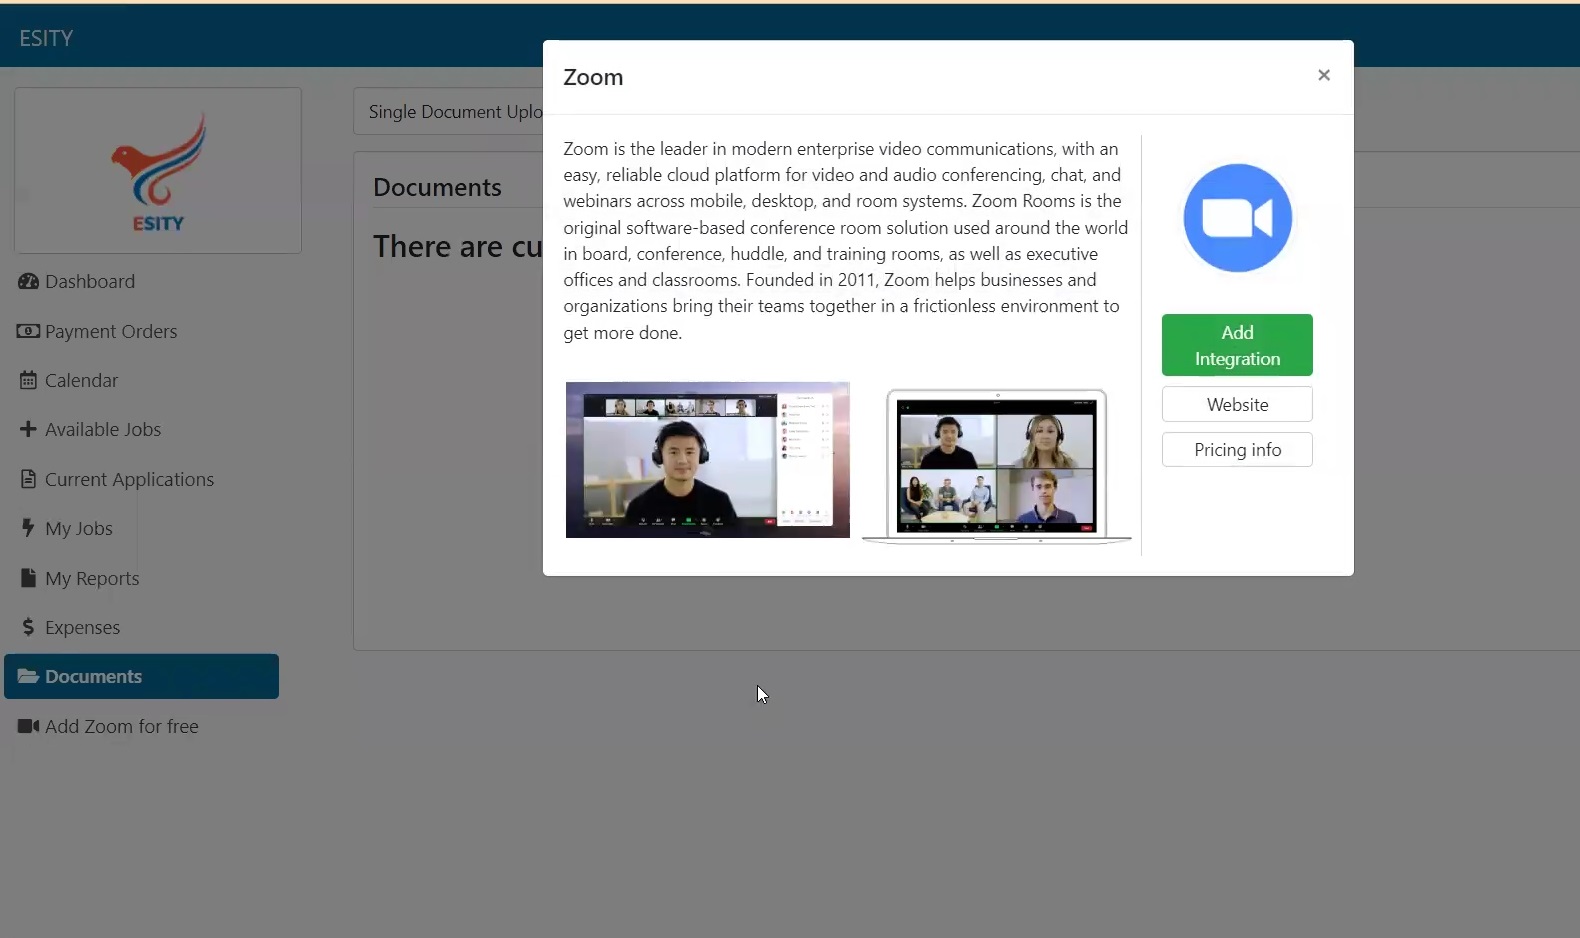Click the Calendar icon in sidebar
Image resolution: width=1580 pixels, height=938 pixels.
click(x=28, y=380)
